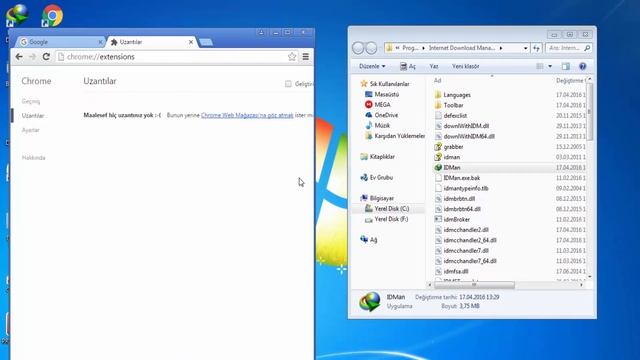
Task: Open the Chrome hamburger menu
Action: coord(306,57)
